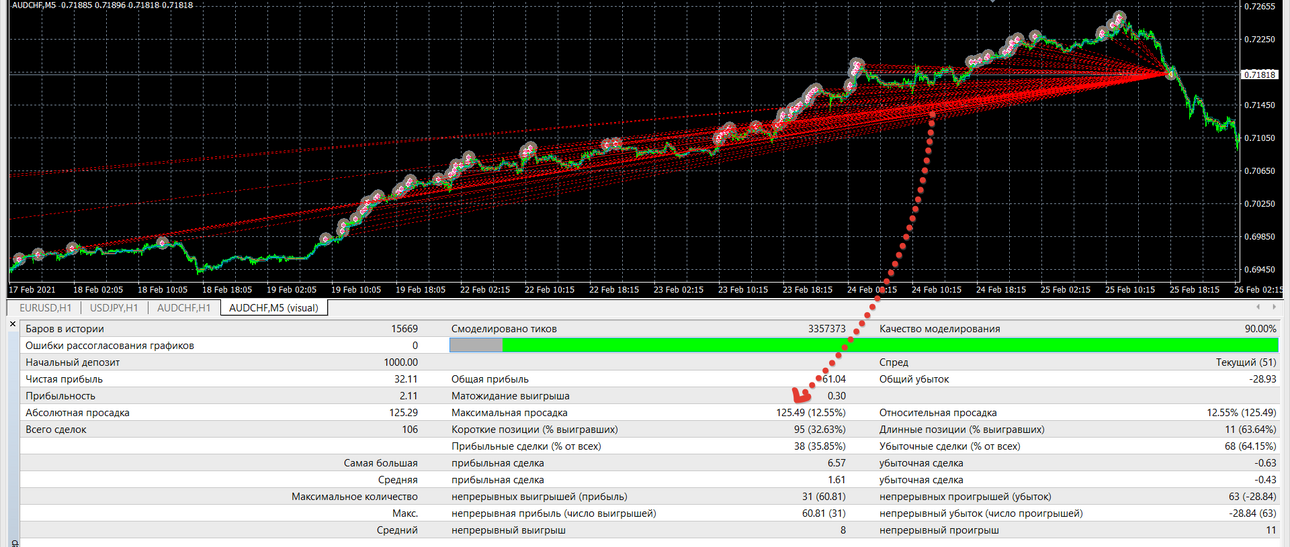
Task: Switch to the USDJPY,H1 chart tab
Action: [114, 308]
